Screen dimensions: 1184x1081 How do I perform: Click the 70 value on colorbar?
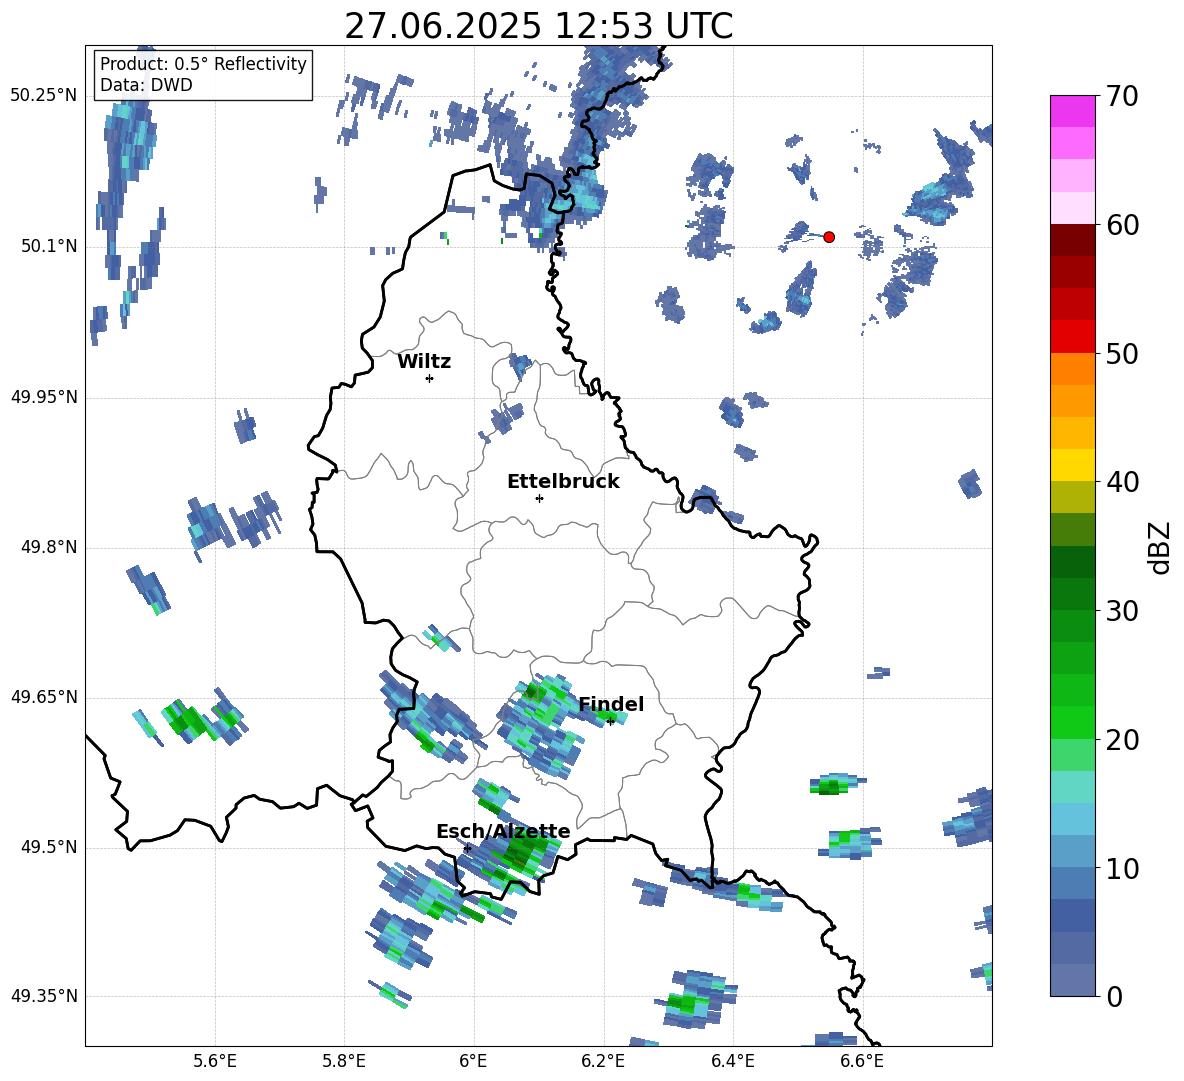tap(1122, 97)
